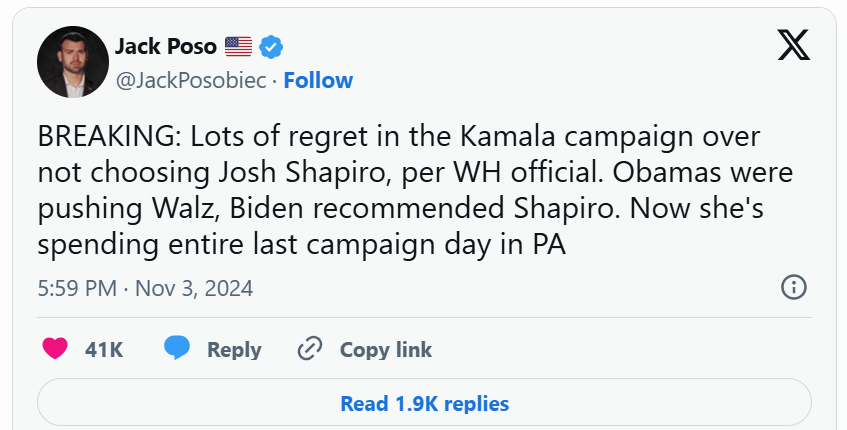
Task: Click the Nov 3, 2024 date
Action: (x=194, y=289)
